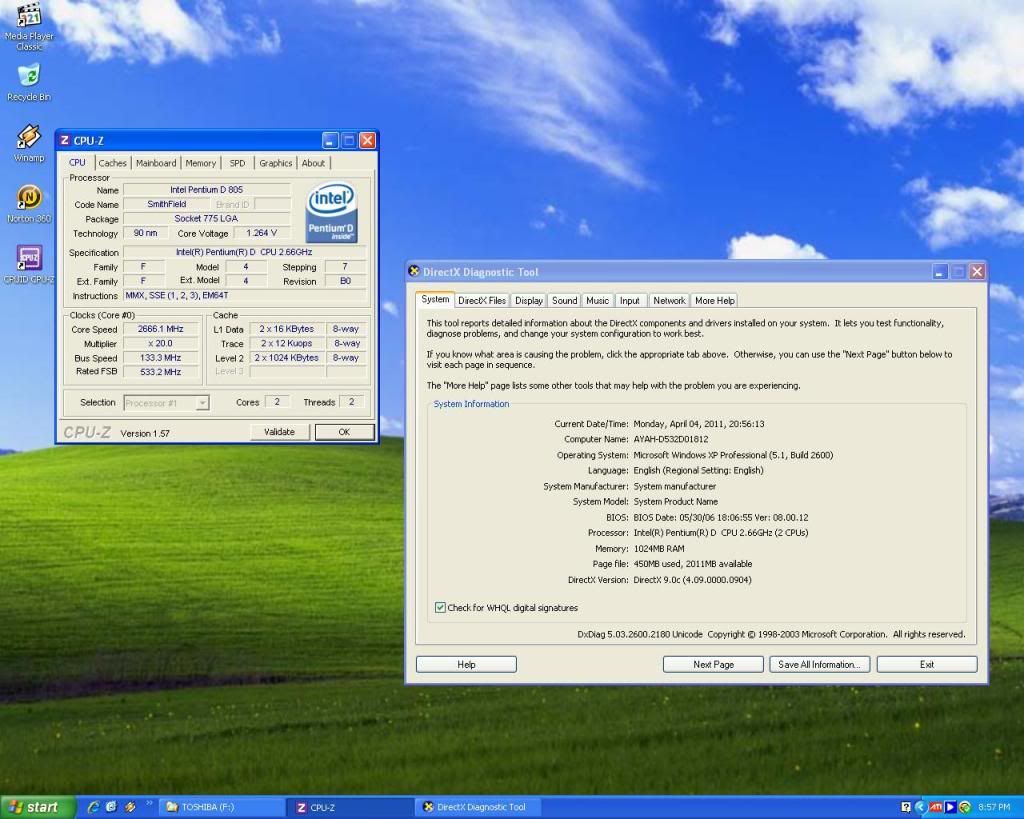Switch to the Caches tab in CPU-Z
The width and height of the screenshot is (1024, 819).
pos(112,163)
